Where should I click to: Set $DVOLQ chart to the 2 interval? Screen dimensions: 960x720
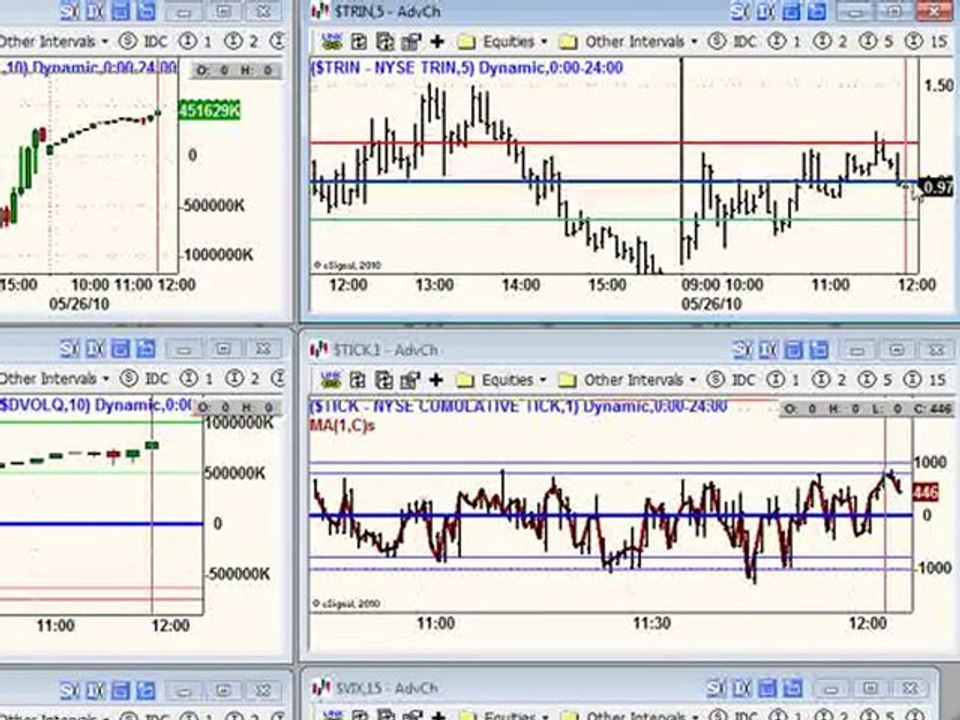(242, 379)
